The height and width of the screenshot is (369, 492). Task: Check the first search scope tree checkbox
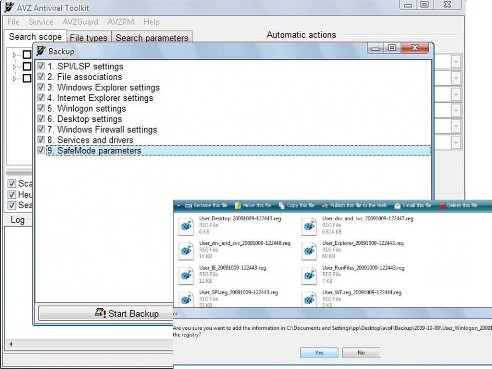pos(27,54)
